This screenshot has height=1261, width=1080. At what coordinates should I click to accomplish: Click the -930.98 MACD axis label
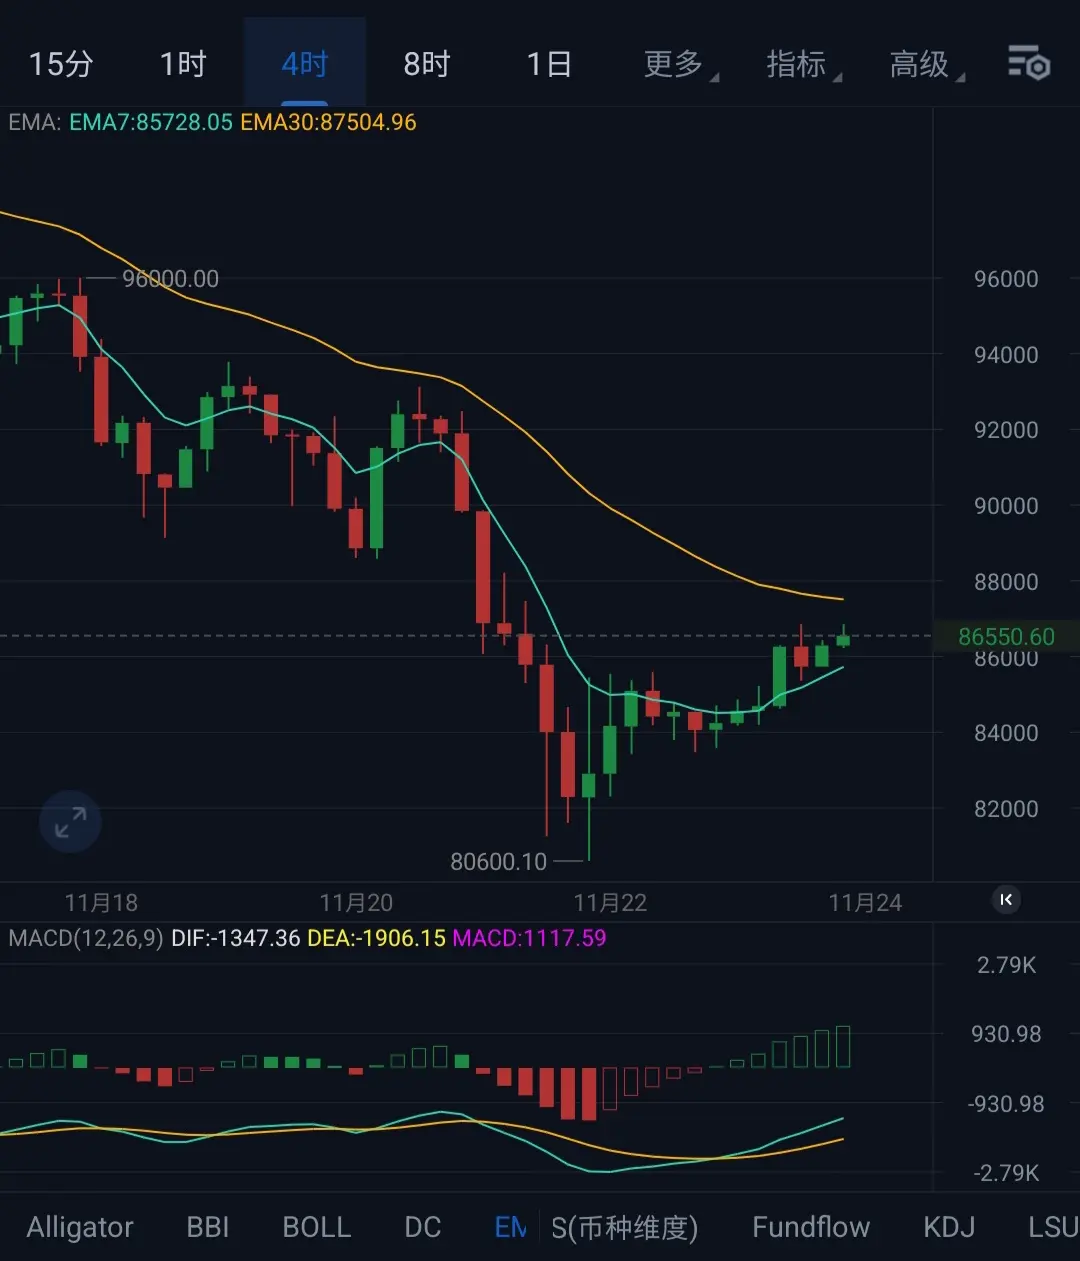pyautogui.click(x=1006, y=1104)
